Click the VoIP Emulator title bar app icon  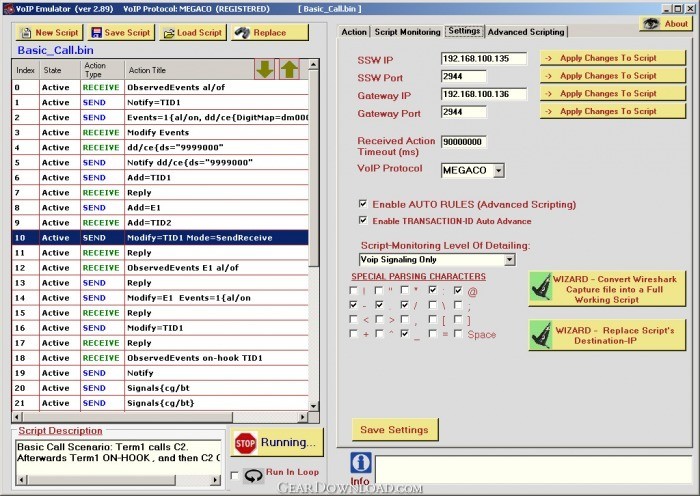point(9,8)
